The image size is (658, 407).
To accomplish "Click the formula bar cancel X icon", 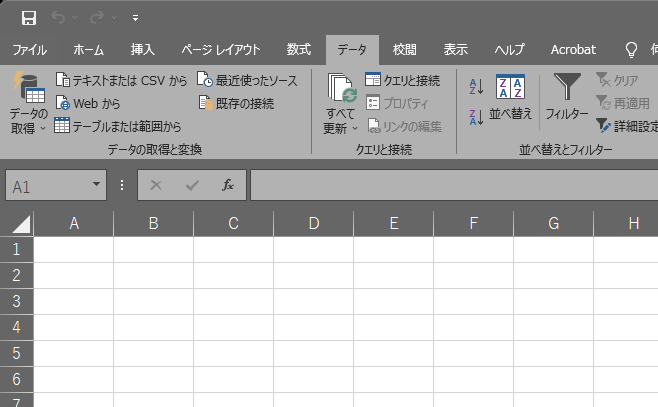I will point(156,185).
